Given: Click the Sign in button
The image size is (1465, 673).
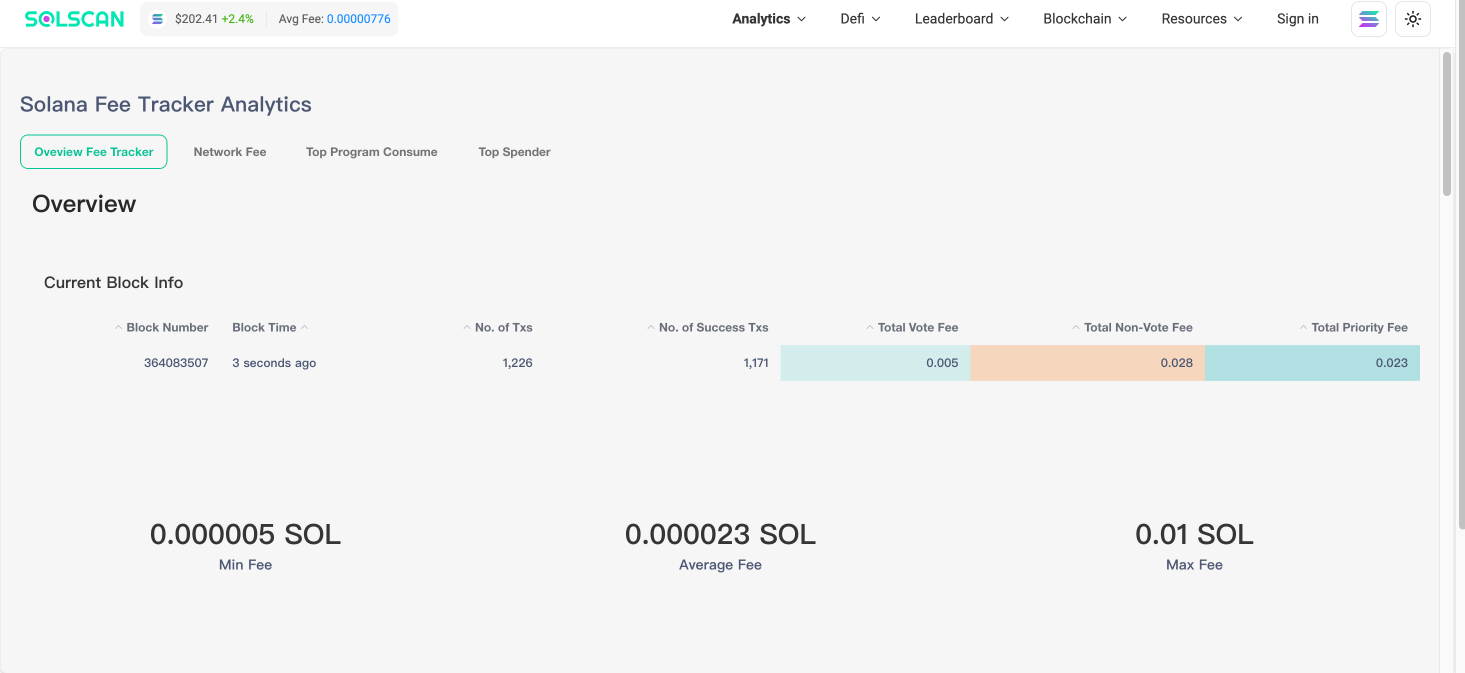Looking at the screenshot, I should (x=1297, y=18).
